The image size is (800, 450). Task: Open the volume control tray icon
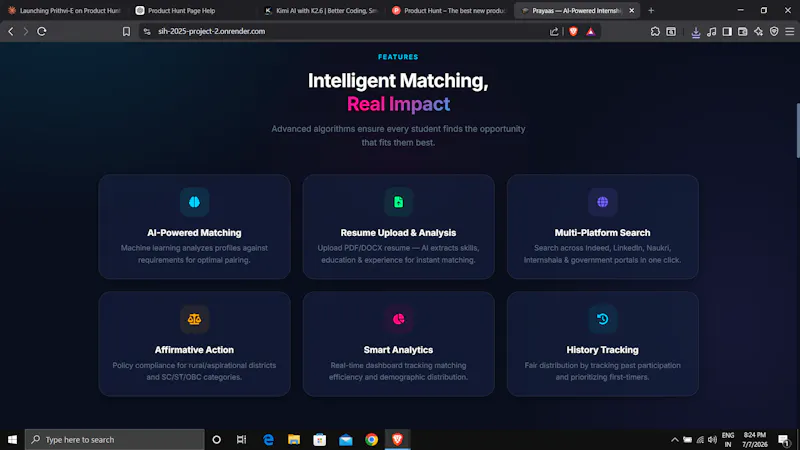point(712,439)
